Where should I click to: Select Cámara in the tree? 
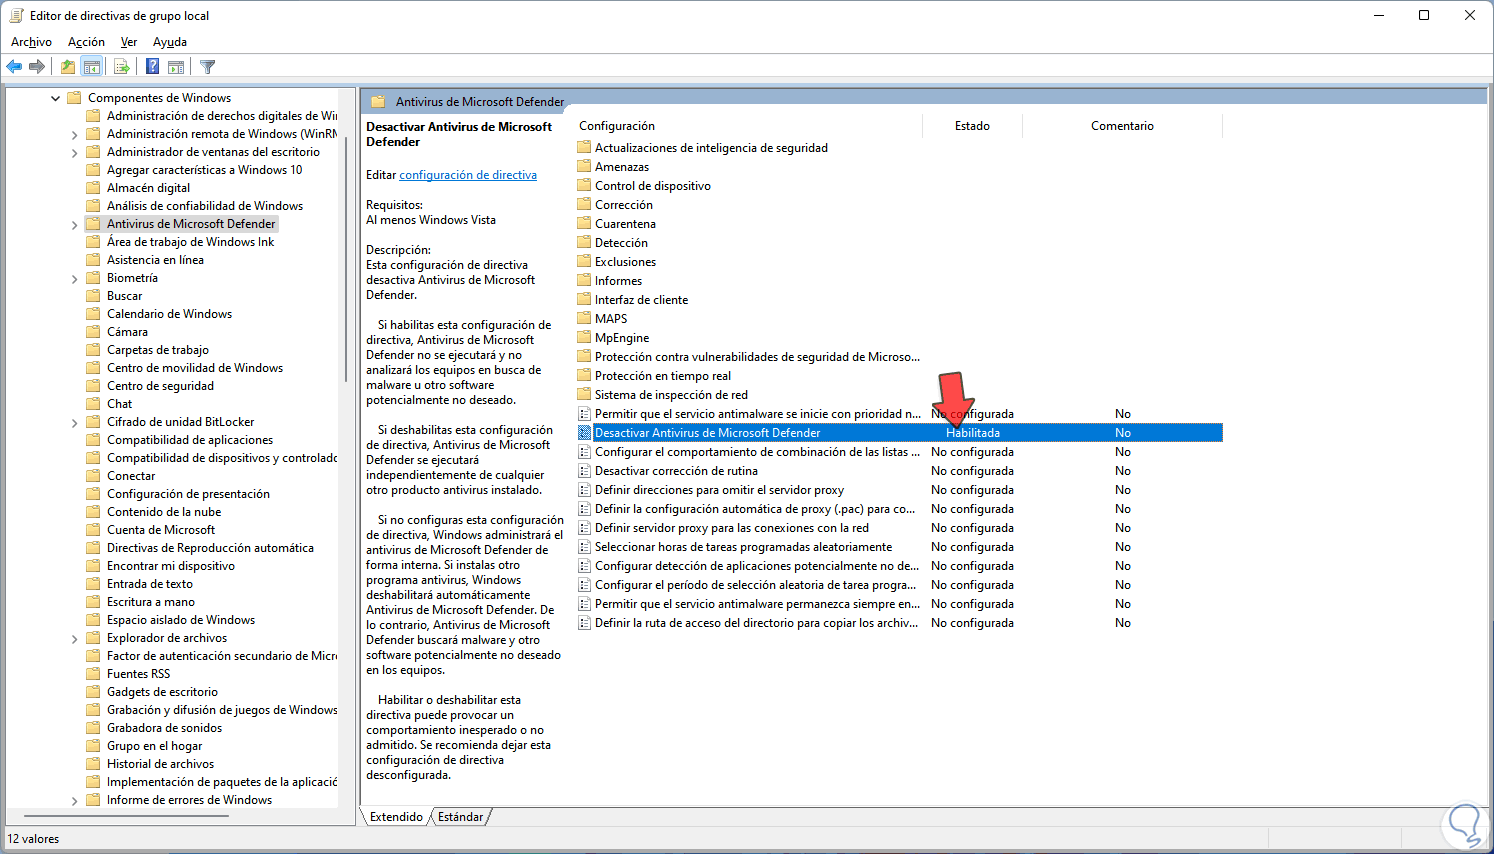coord(127,332)
